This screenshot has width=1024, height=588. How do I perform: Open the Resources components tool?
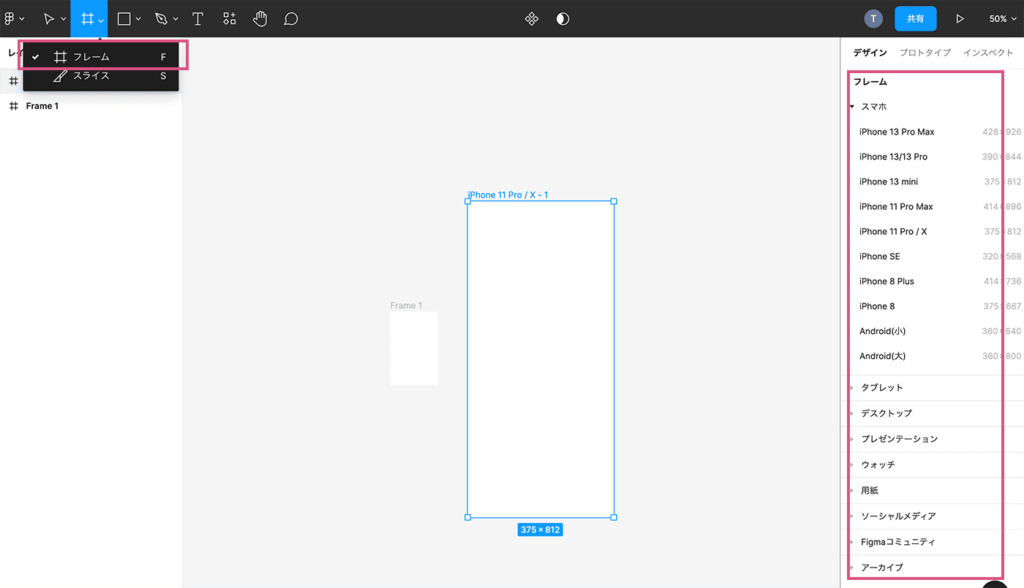coord(229,19)
